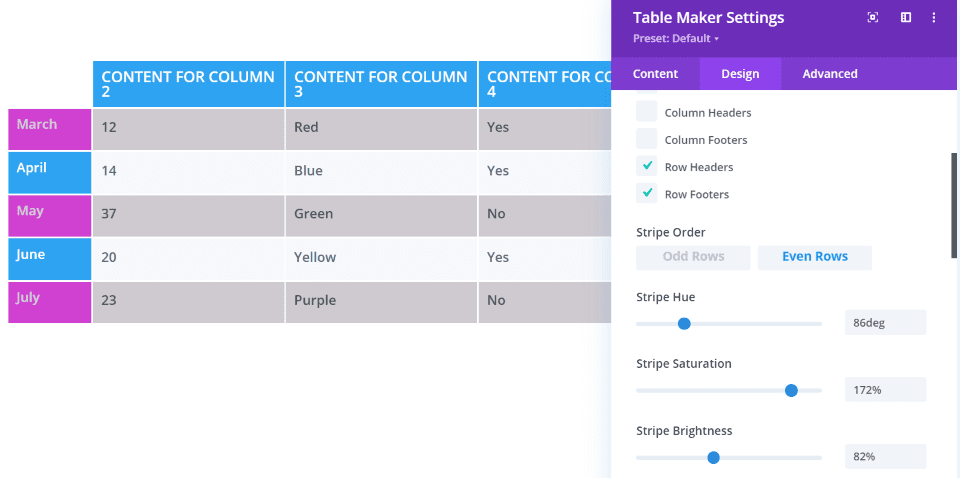
Task: Click the Stripe Saturation 172% value field
Action: click(885, 390)
